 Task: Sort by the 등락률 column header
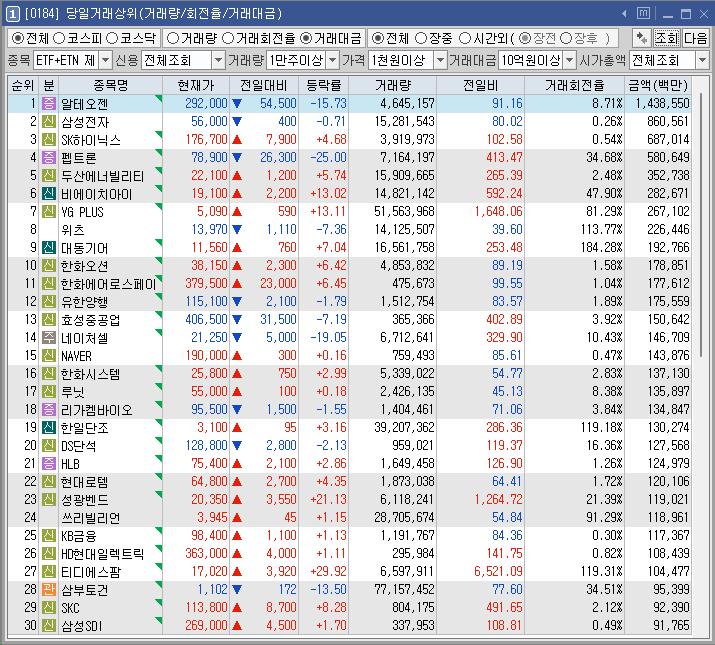pos(324,85)
